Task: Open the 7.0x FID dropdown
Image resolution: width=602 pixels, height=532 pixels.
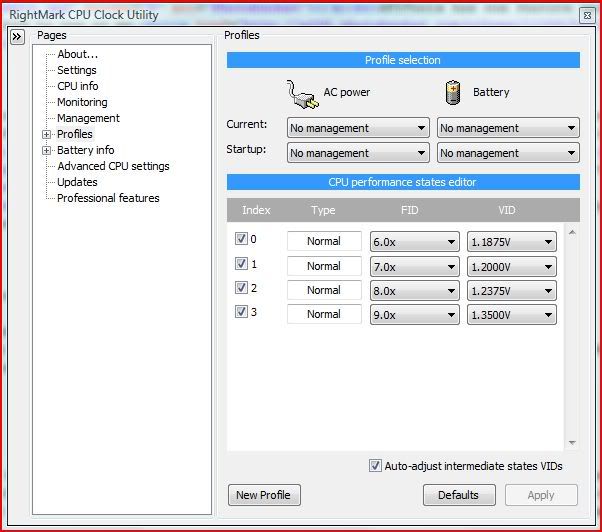Action: [415, 267]
